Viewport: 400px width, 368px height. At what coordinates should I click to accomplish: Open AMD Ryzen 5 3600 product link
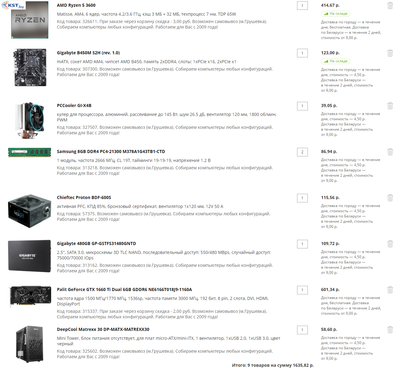point(76,5)
